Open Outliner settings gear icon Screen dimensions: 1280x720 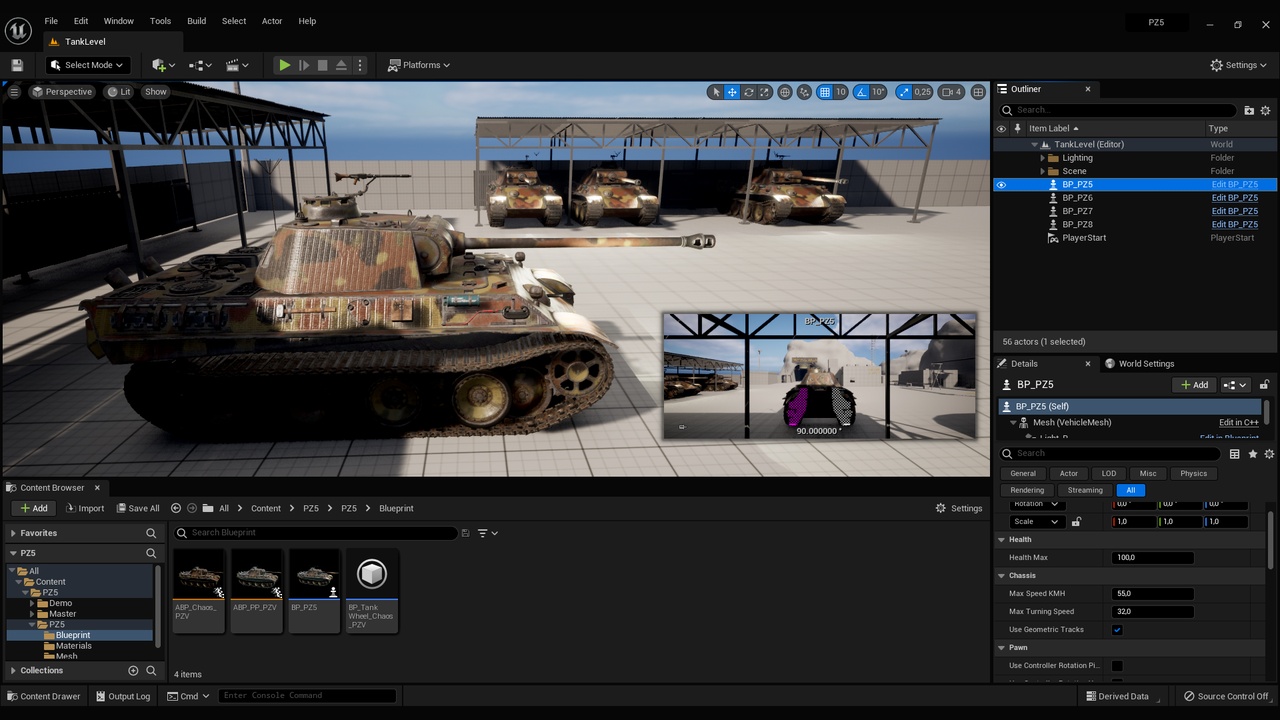coord(1265,110)
